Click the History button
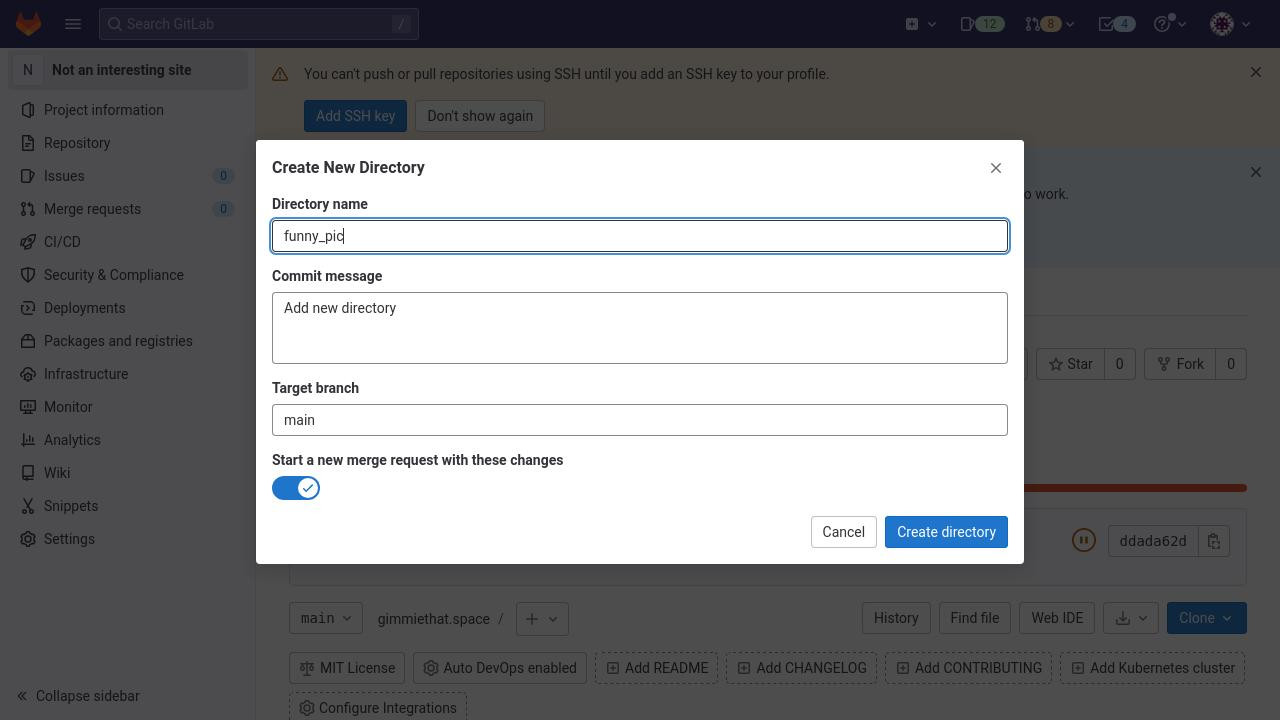The image size is (1280, 720). pos(896,618)
